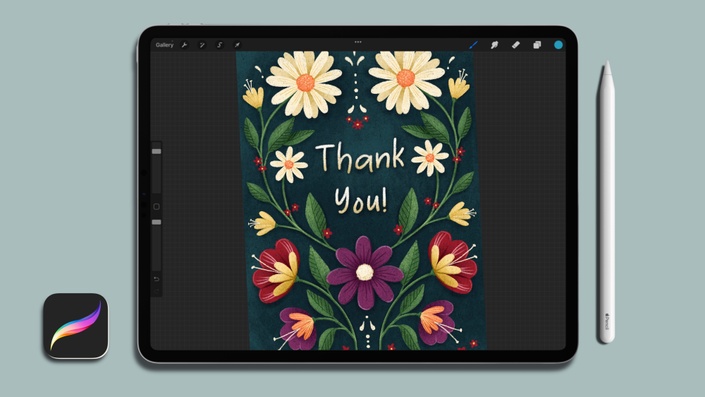Image resolution: width=705 pixels, height=397 pixels.
Task: Click the "You!" lettering on canvas
Action: (x=361, y=200)
